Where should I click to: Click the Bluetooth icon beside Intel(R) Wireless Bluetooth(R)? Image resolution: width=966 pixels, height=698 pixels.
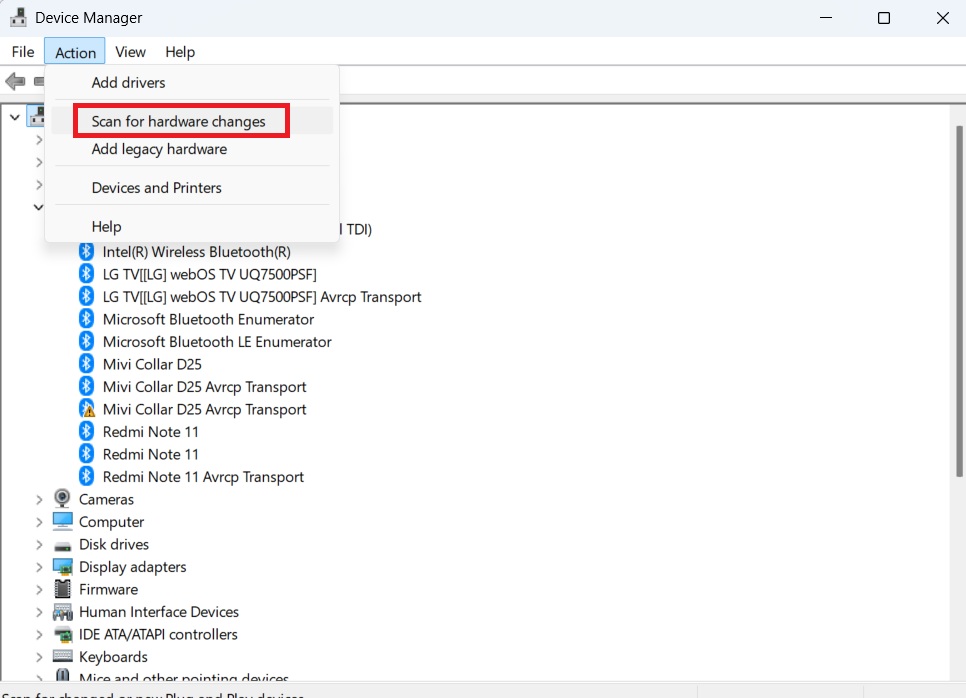click(86, 251)
